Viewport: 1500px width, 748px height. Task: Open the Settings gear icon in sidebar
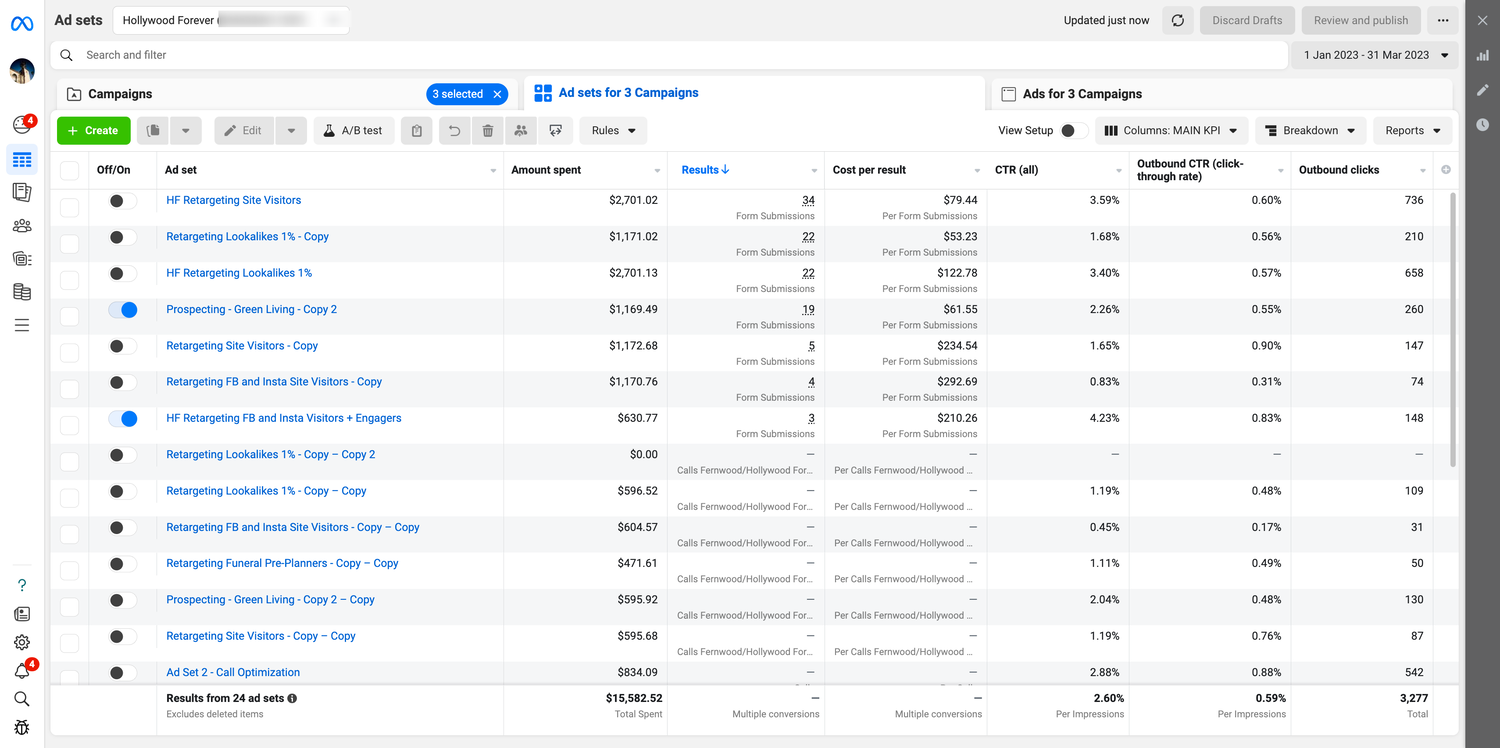pyautogui.click(x=22, y=643)
